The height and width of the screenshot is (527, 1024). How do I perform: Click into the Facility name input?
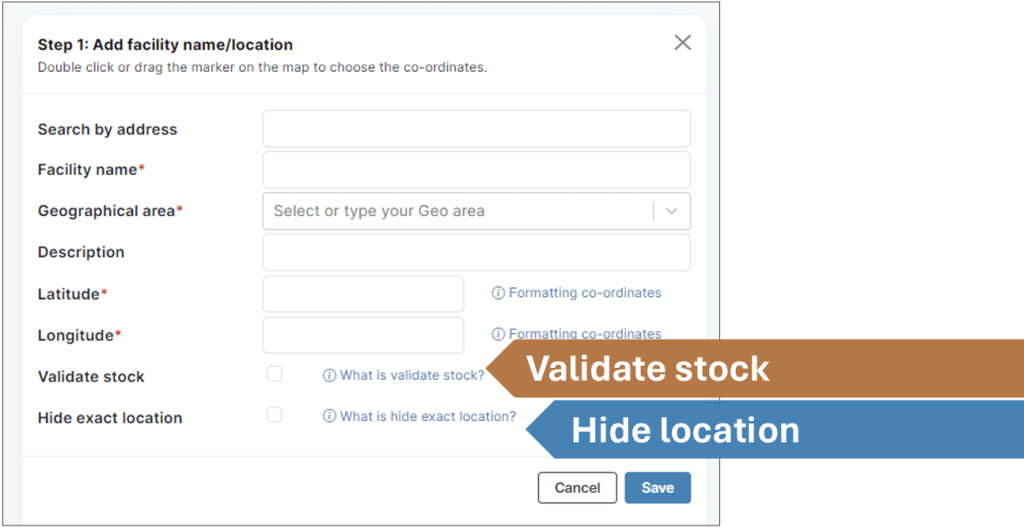[476, 170]
